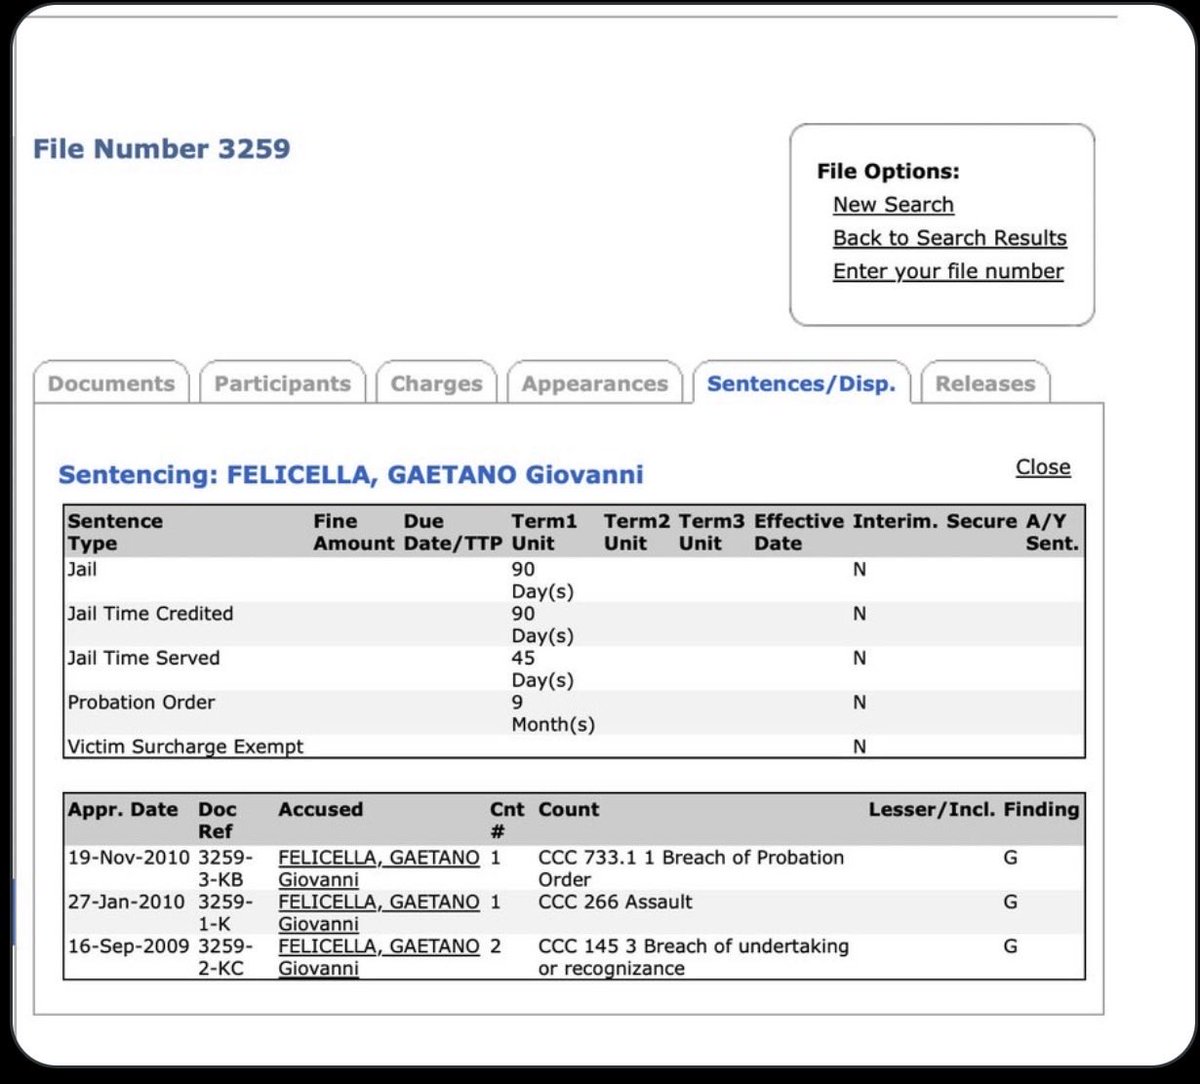Go Back to Search Results

pos(949,238)
